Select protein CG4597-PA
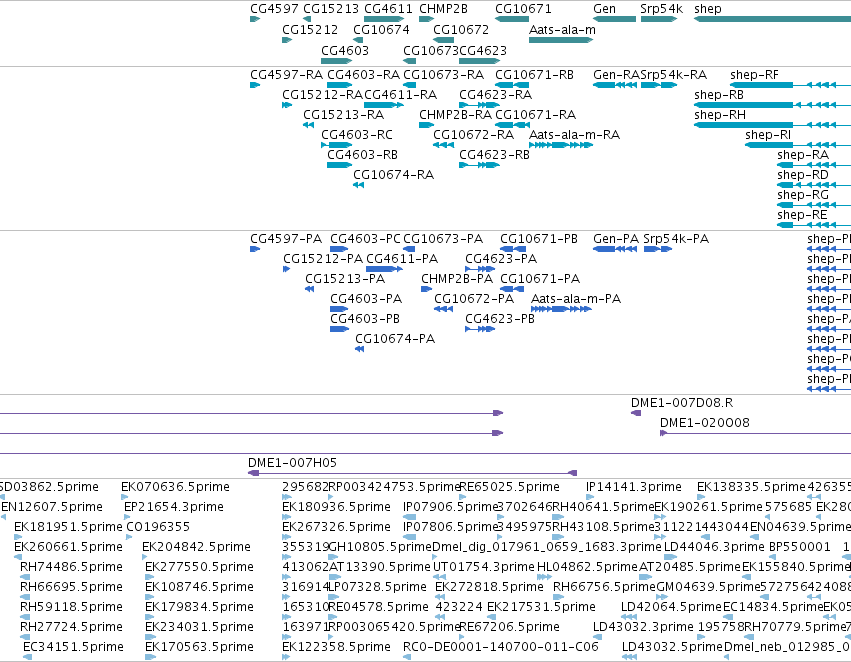 click(x=255, y=250)
